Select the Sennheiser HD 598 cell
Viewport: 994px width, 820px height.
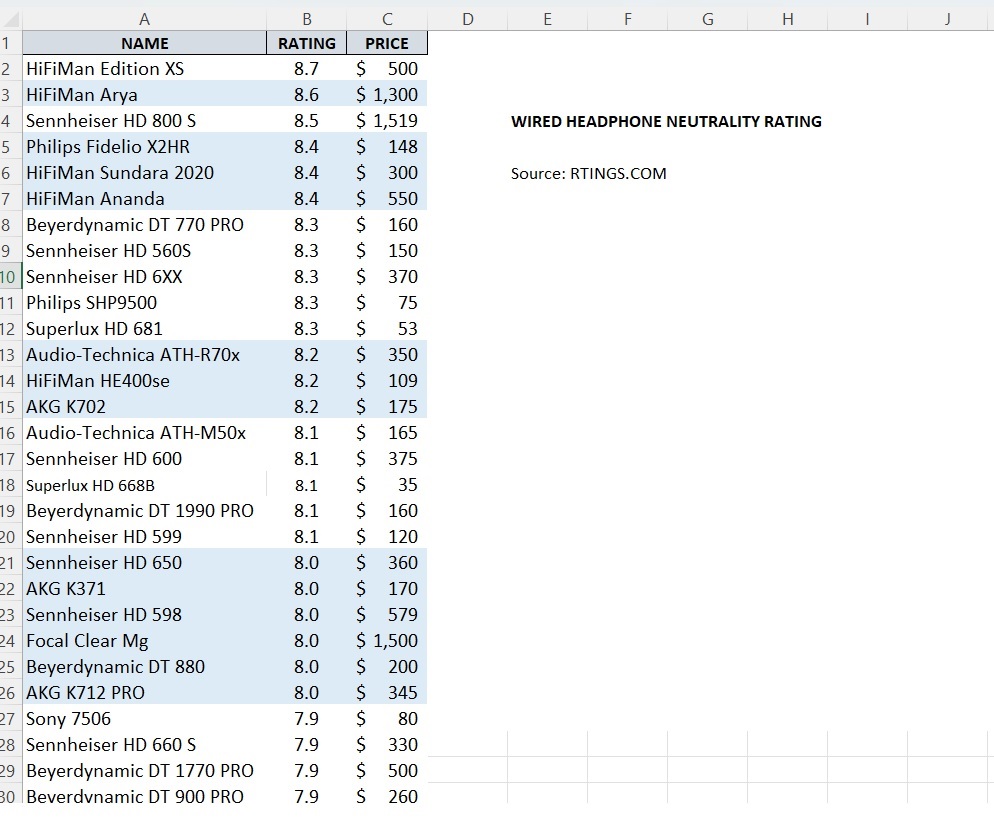(x=145, y=614)
